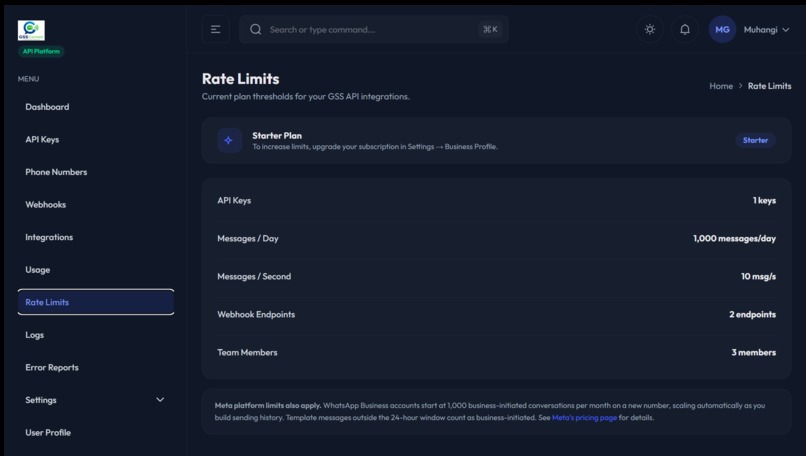Click the Starter plan badge
This screenshot has height=456, width=806.
(x=755, y=140)
